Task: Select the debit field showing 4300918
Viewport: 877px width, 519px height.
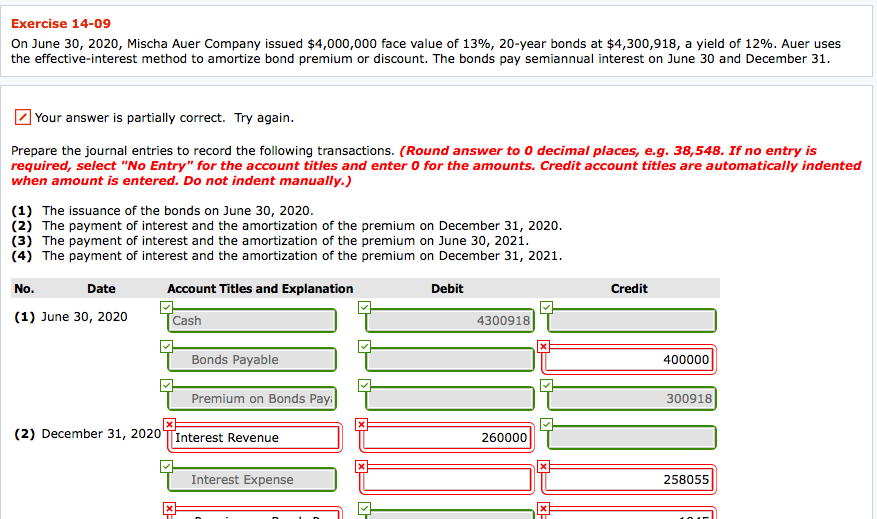Action: pyautogui.click(x=450, y=320)
